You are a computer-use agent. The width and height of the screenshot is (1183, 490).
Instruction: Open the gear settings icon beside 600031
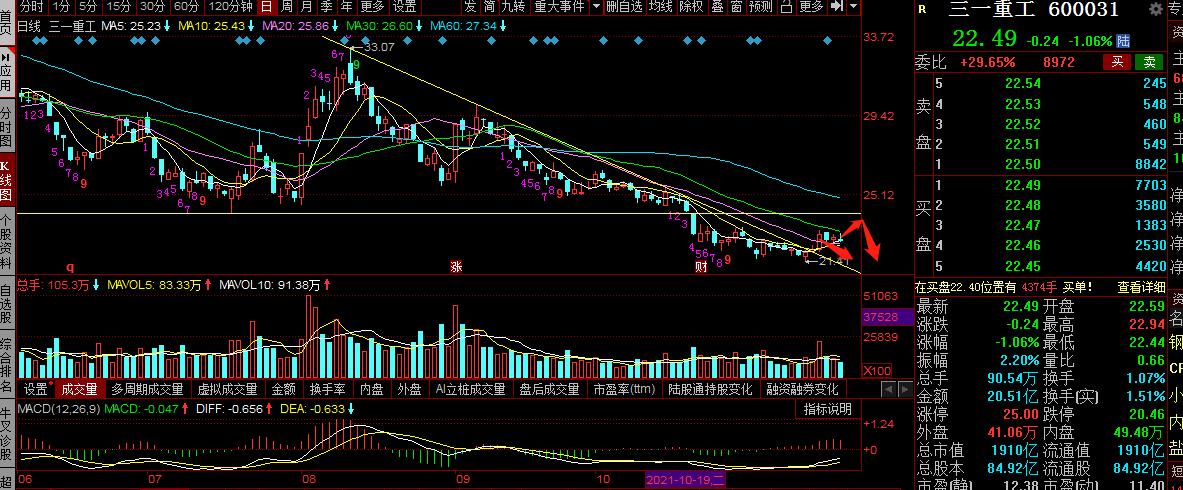point(1155,9)
